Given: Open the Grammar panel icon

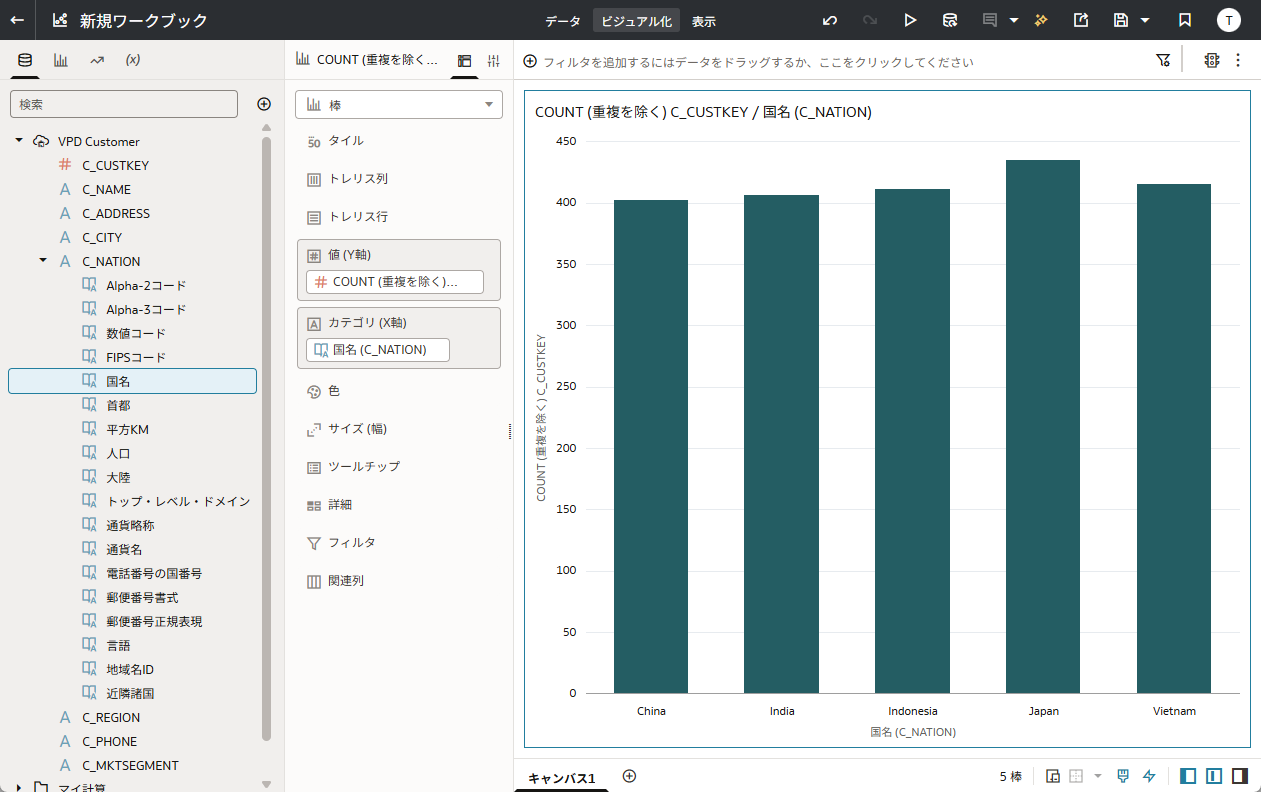Looking at the screenshot, I should [x=464, y=61].
